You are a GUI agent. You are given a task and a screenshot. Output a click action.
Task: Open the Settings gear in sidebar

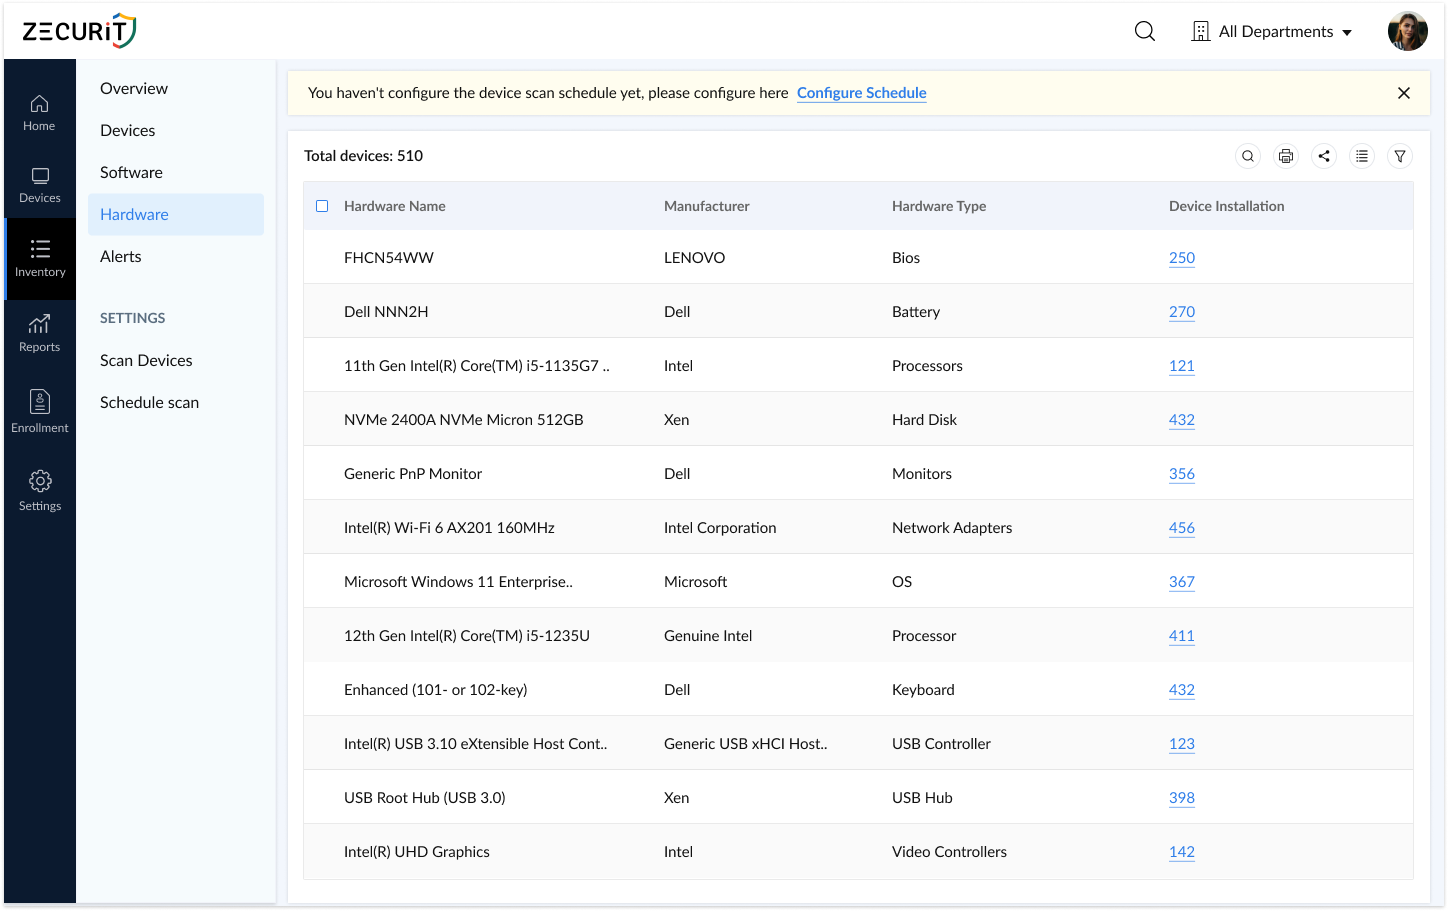pyautogui.click(x=39, y=490)
